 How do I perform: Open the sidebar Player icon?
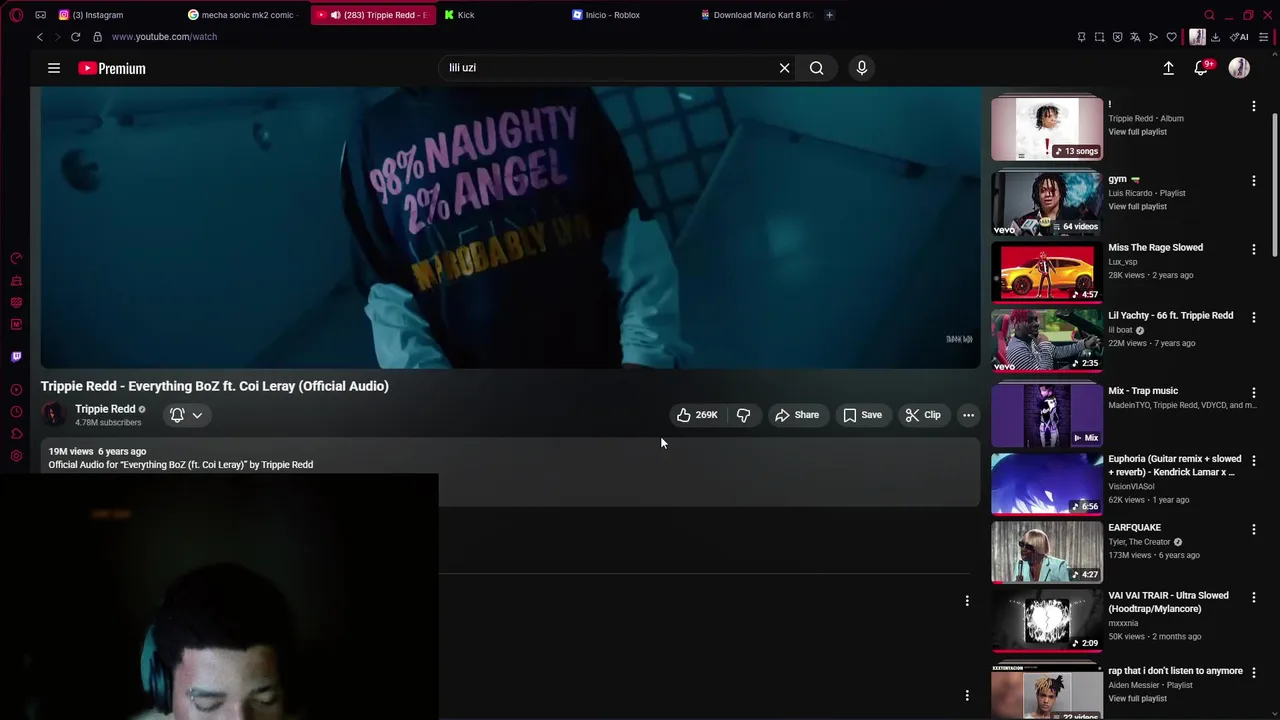[x=16, y=390]
